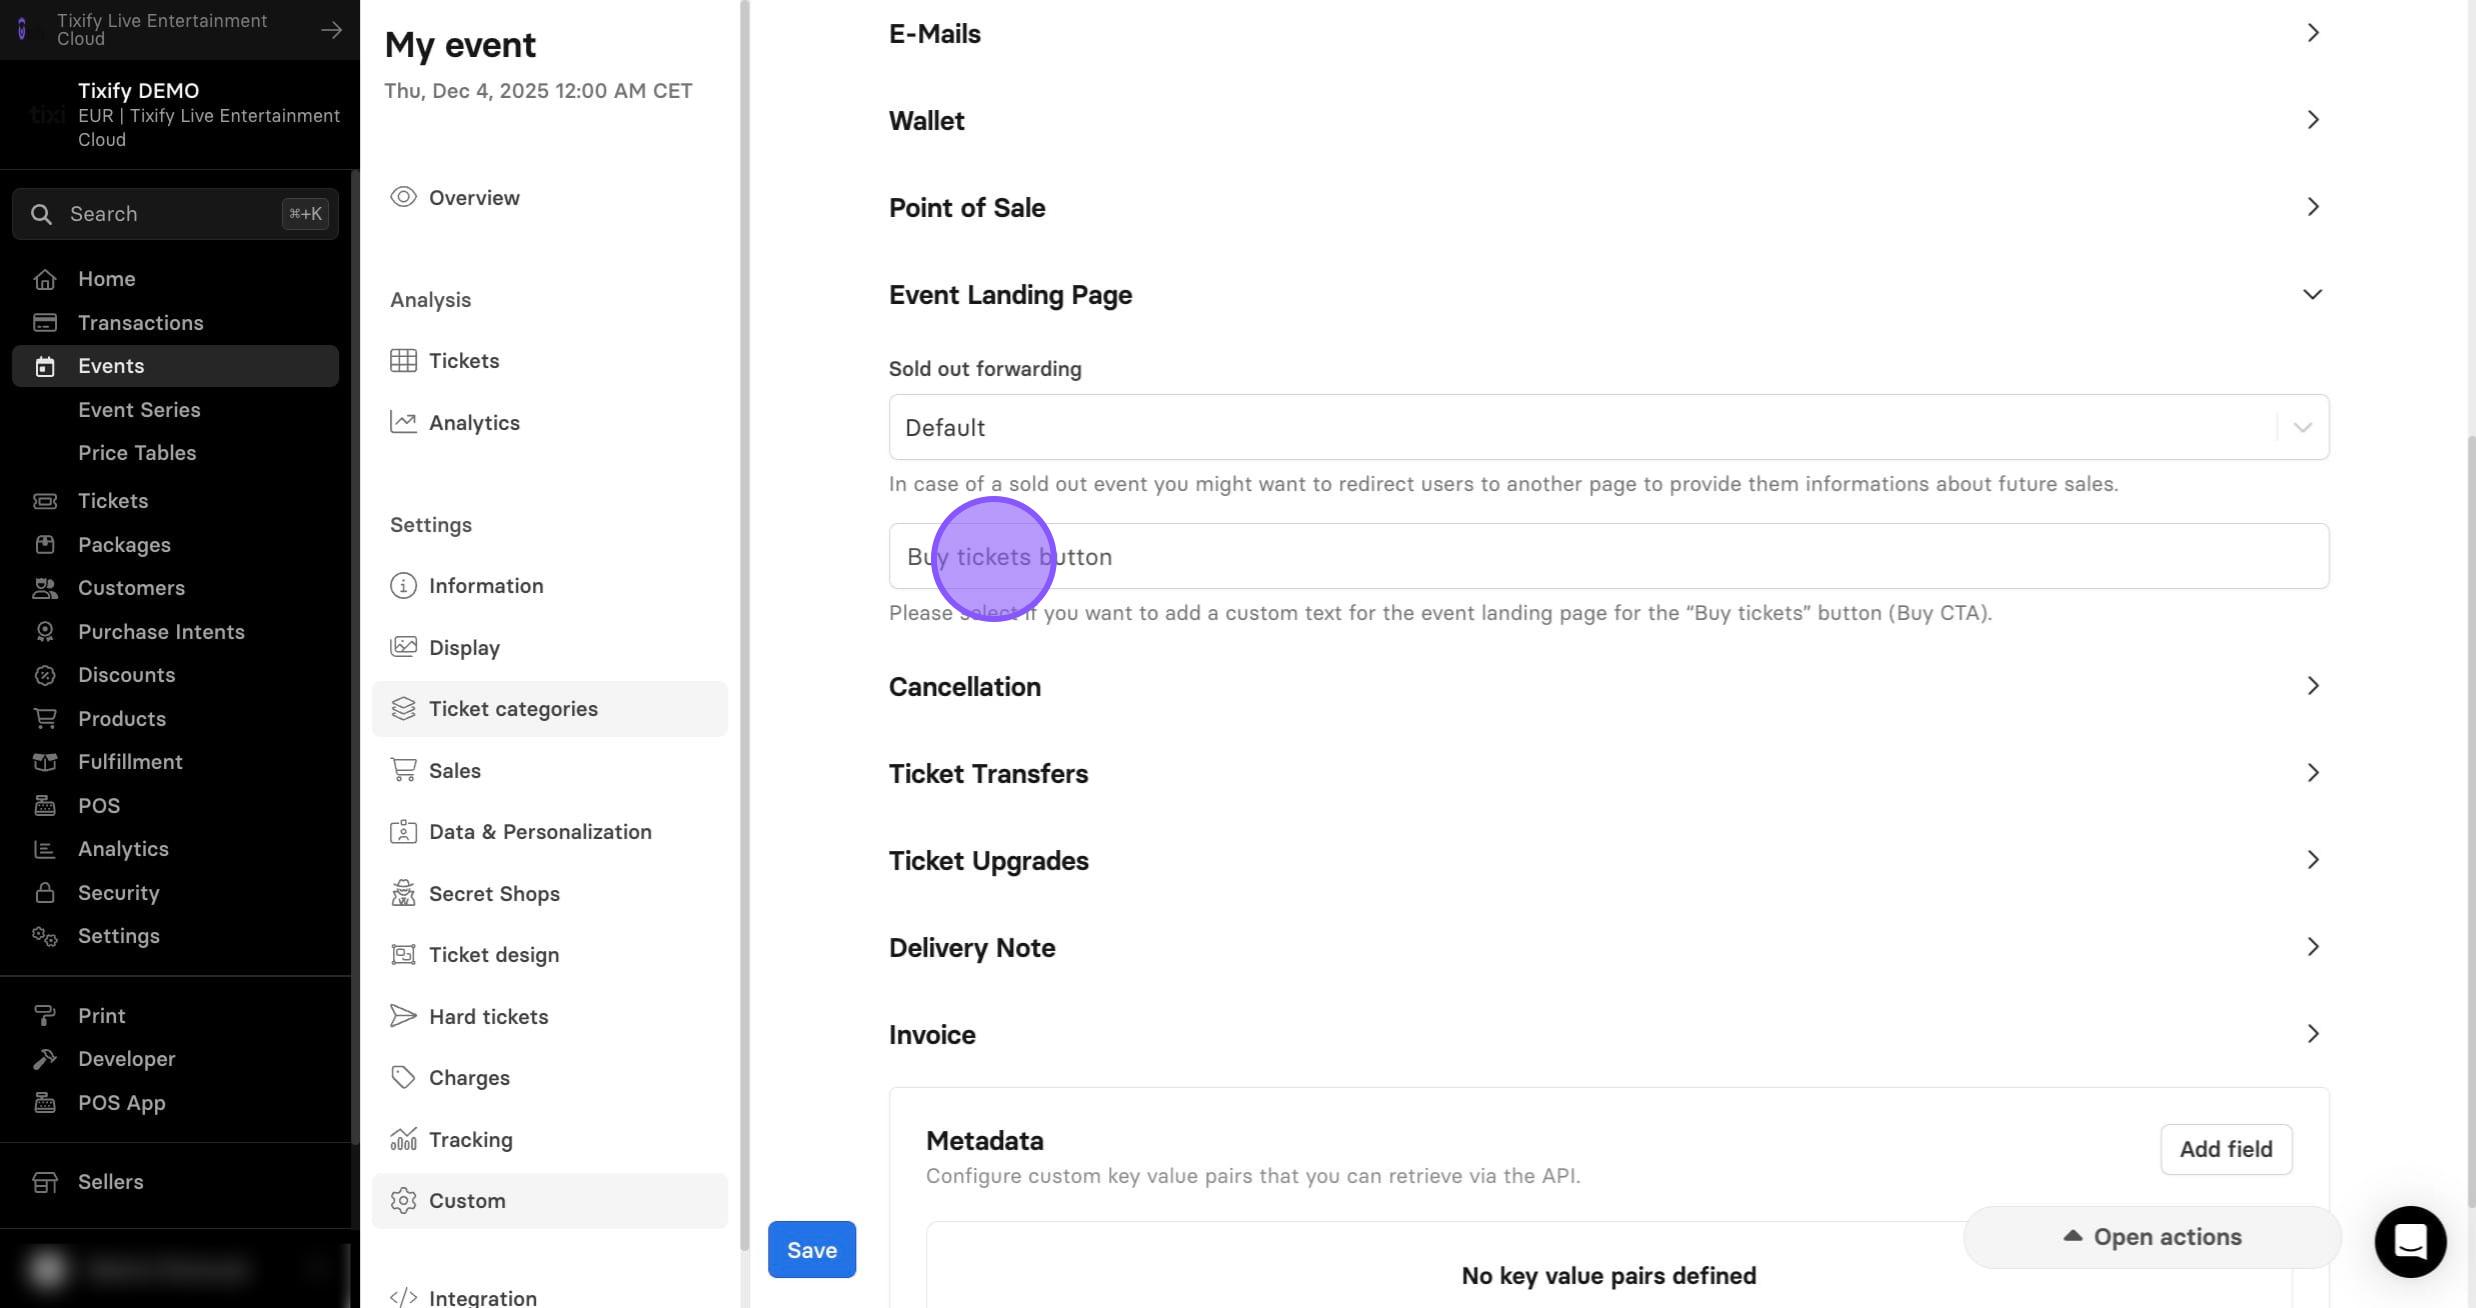The height and width of the screenshot is (1308, 2476).
Task: Click the Fulfillment icon in sidebar
Action: [44, 762]
